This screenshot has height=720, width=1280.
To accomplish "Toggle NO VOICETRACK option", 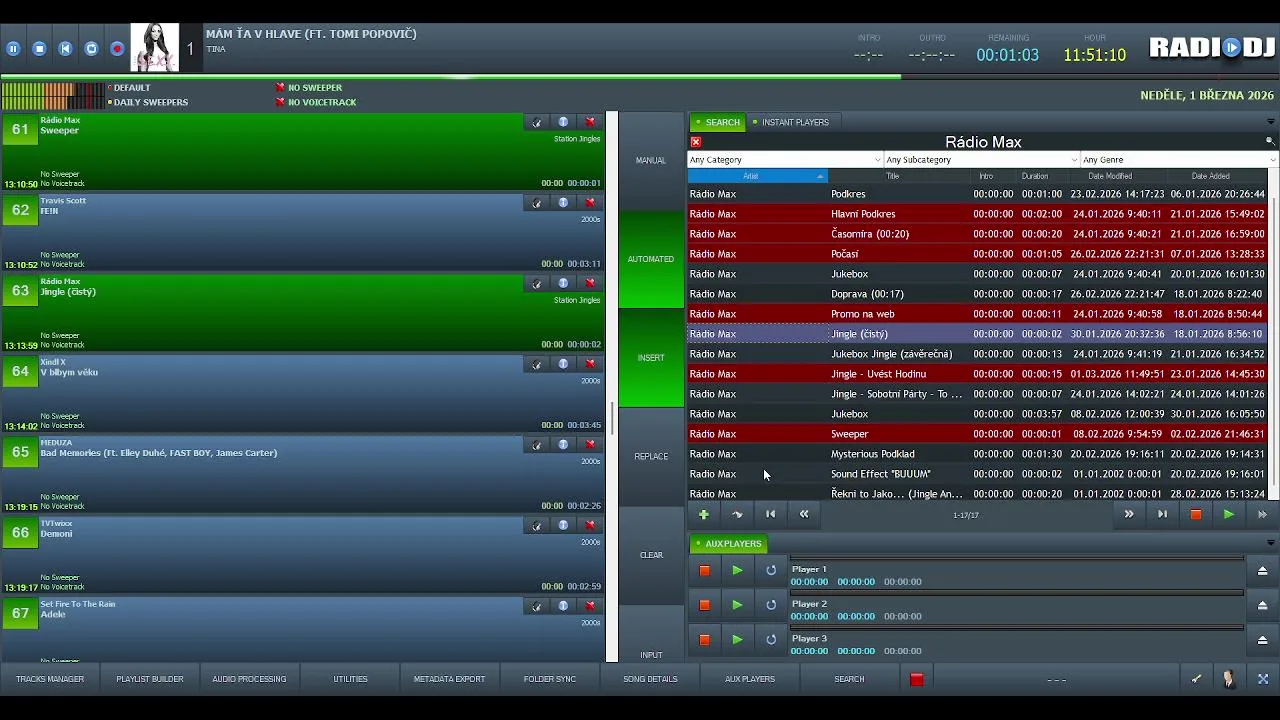I will point(316,102).
